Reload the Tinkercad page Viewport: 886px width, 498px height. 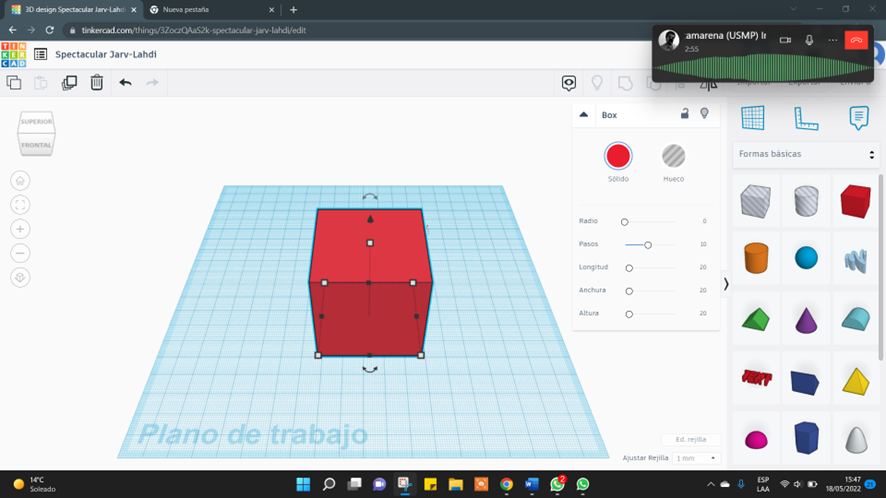pyautogui.click(x=50, y=30)
